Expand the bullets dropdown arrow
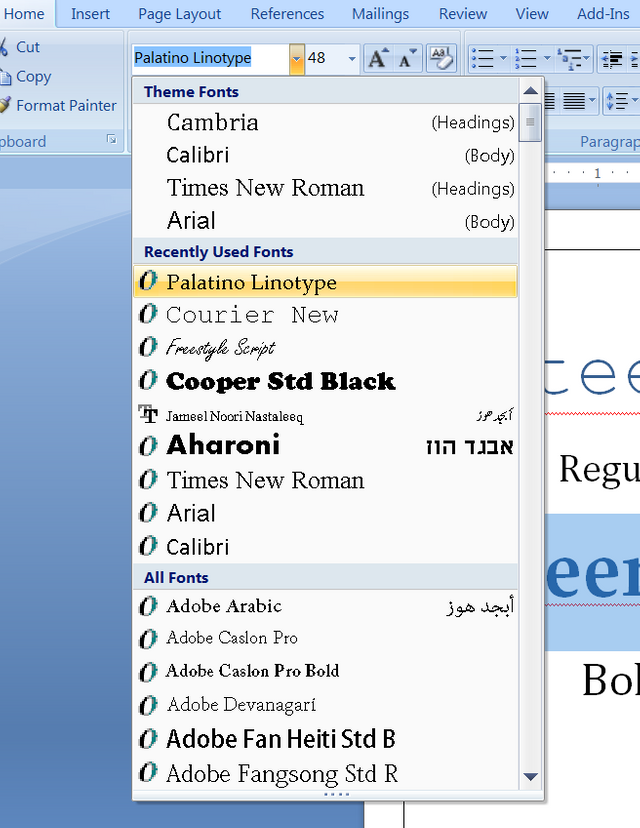Image resolution: width=640 pixels, height=828 pixels. (x=503, y=58)
